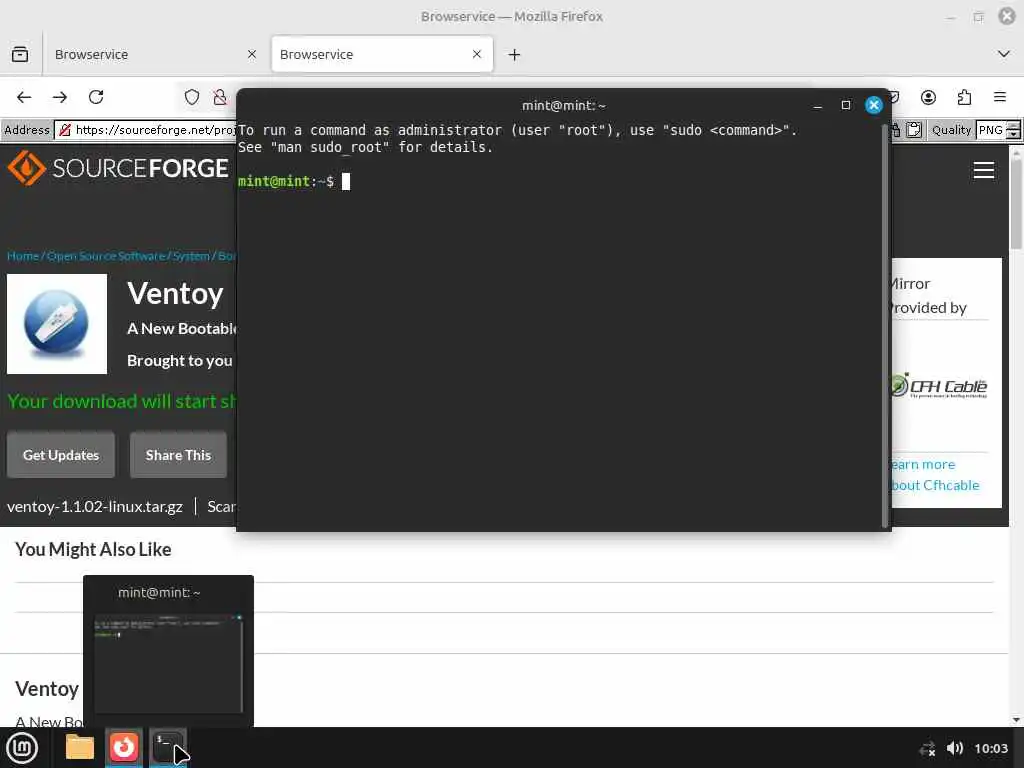Open the taskbar clock showing 10:03
1024x768 pixels.
click(991, 748)
